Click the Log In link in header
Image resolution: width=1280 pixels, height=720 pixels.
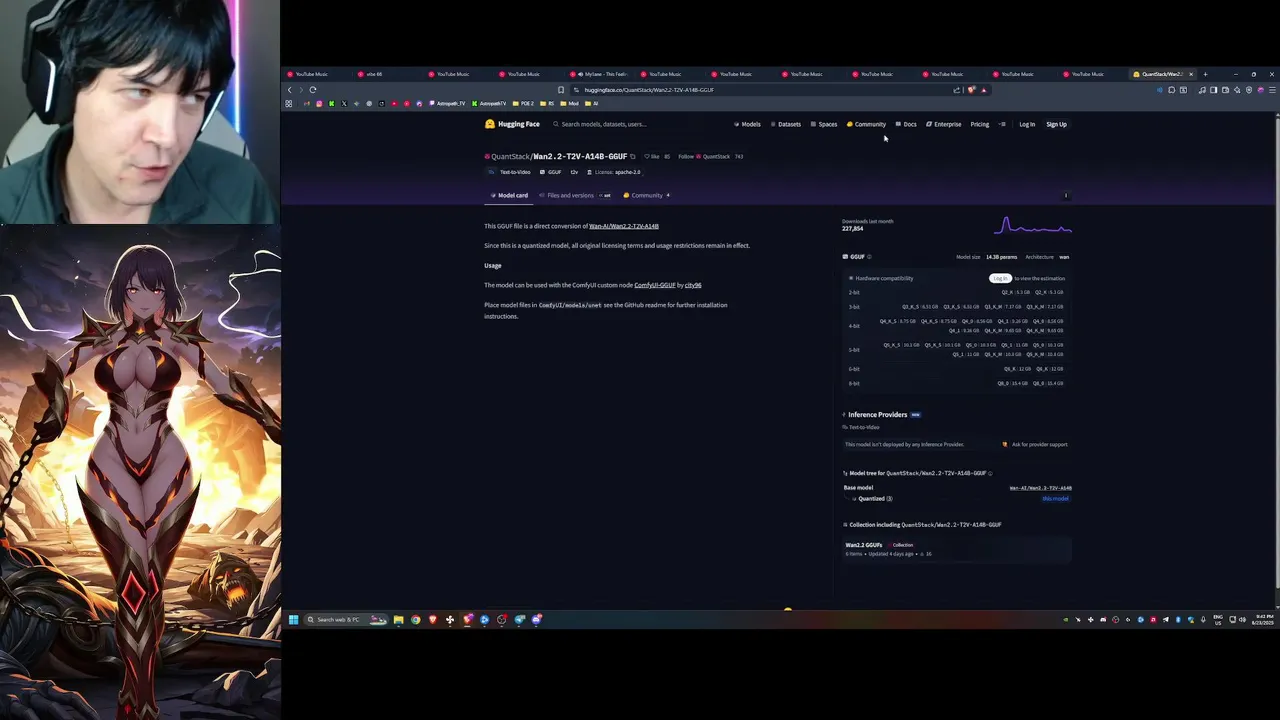tap(1027, 124)
